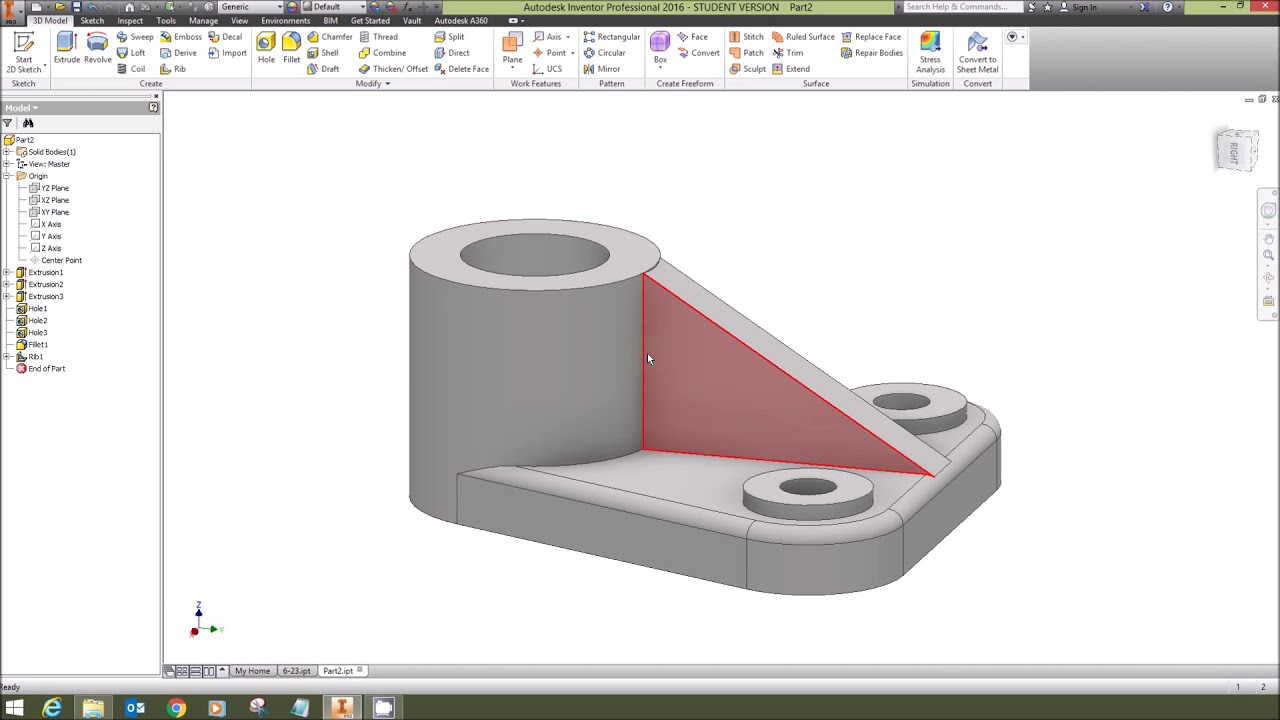Choose Delete Face tool
The width and height of the screenshot is (1280, 720).
tap(461, 69)
